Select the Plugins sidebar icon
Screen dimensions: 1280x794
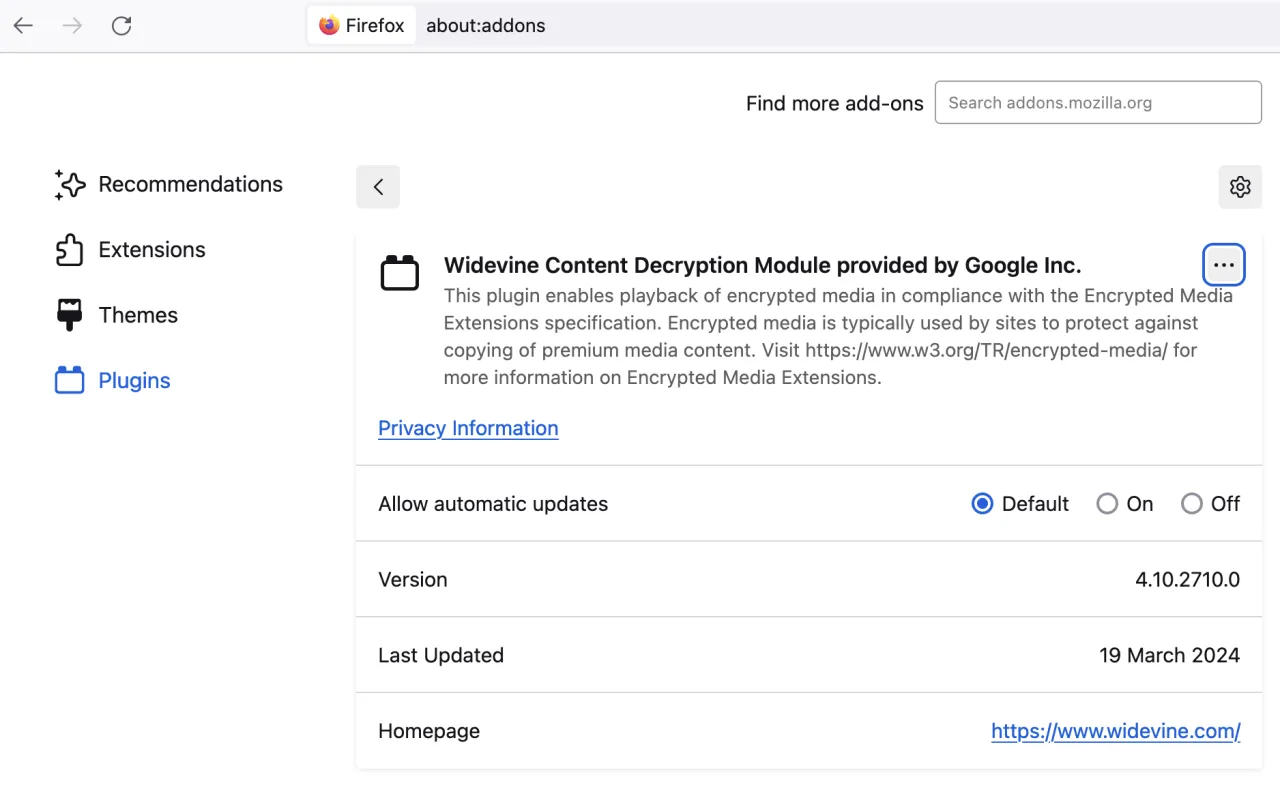click(x=69, y=380)
